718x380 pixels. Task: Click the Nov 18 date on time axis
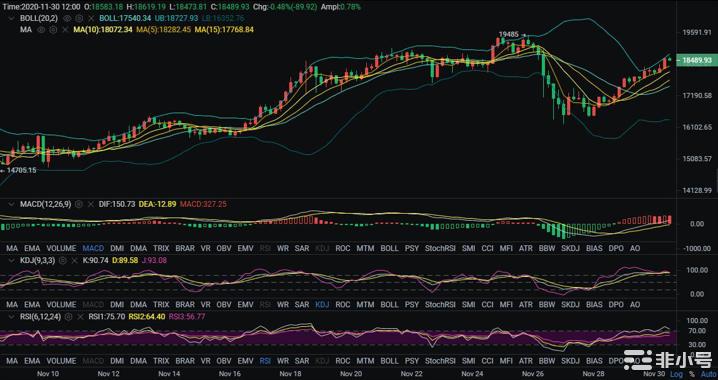click(x=290, y=374)
